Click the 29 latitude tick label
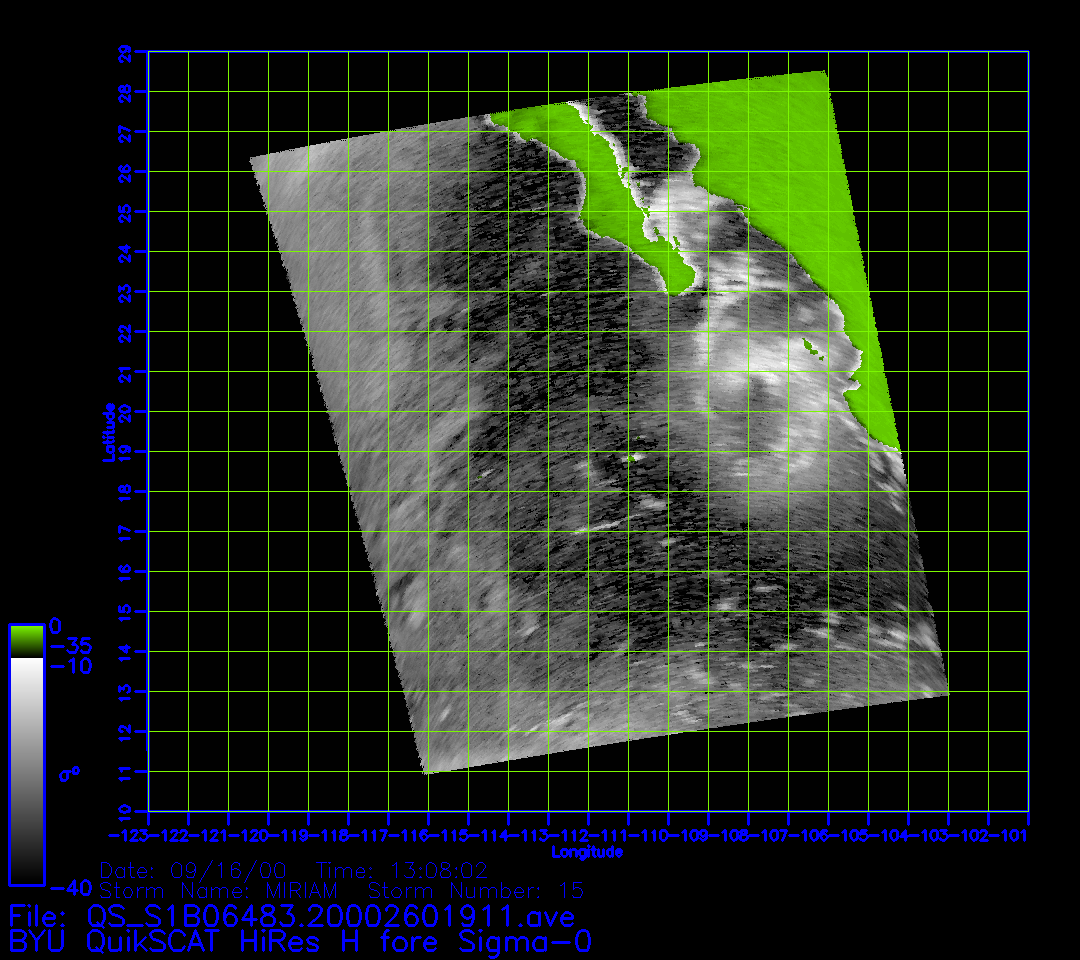1080x960 pixels. pyautogui.click(x=125, y=52)
